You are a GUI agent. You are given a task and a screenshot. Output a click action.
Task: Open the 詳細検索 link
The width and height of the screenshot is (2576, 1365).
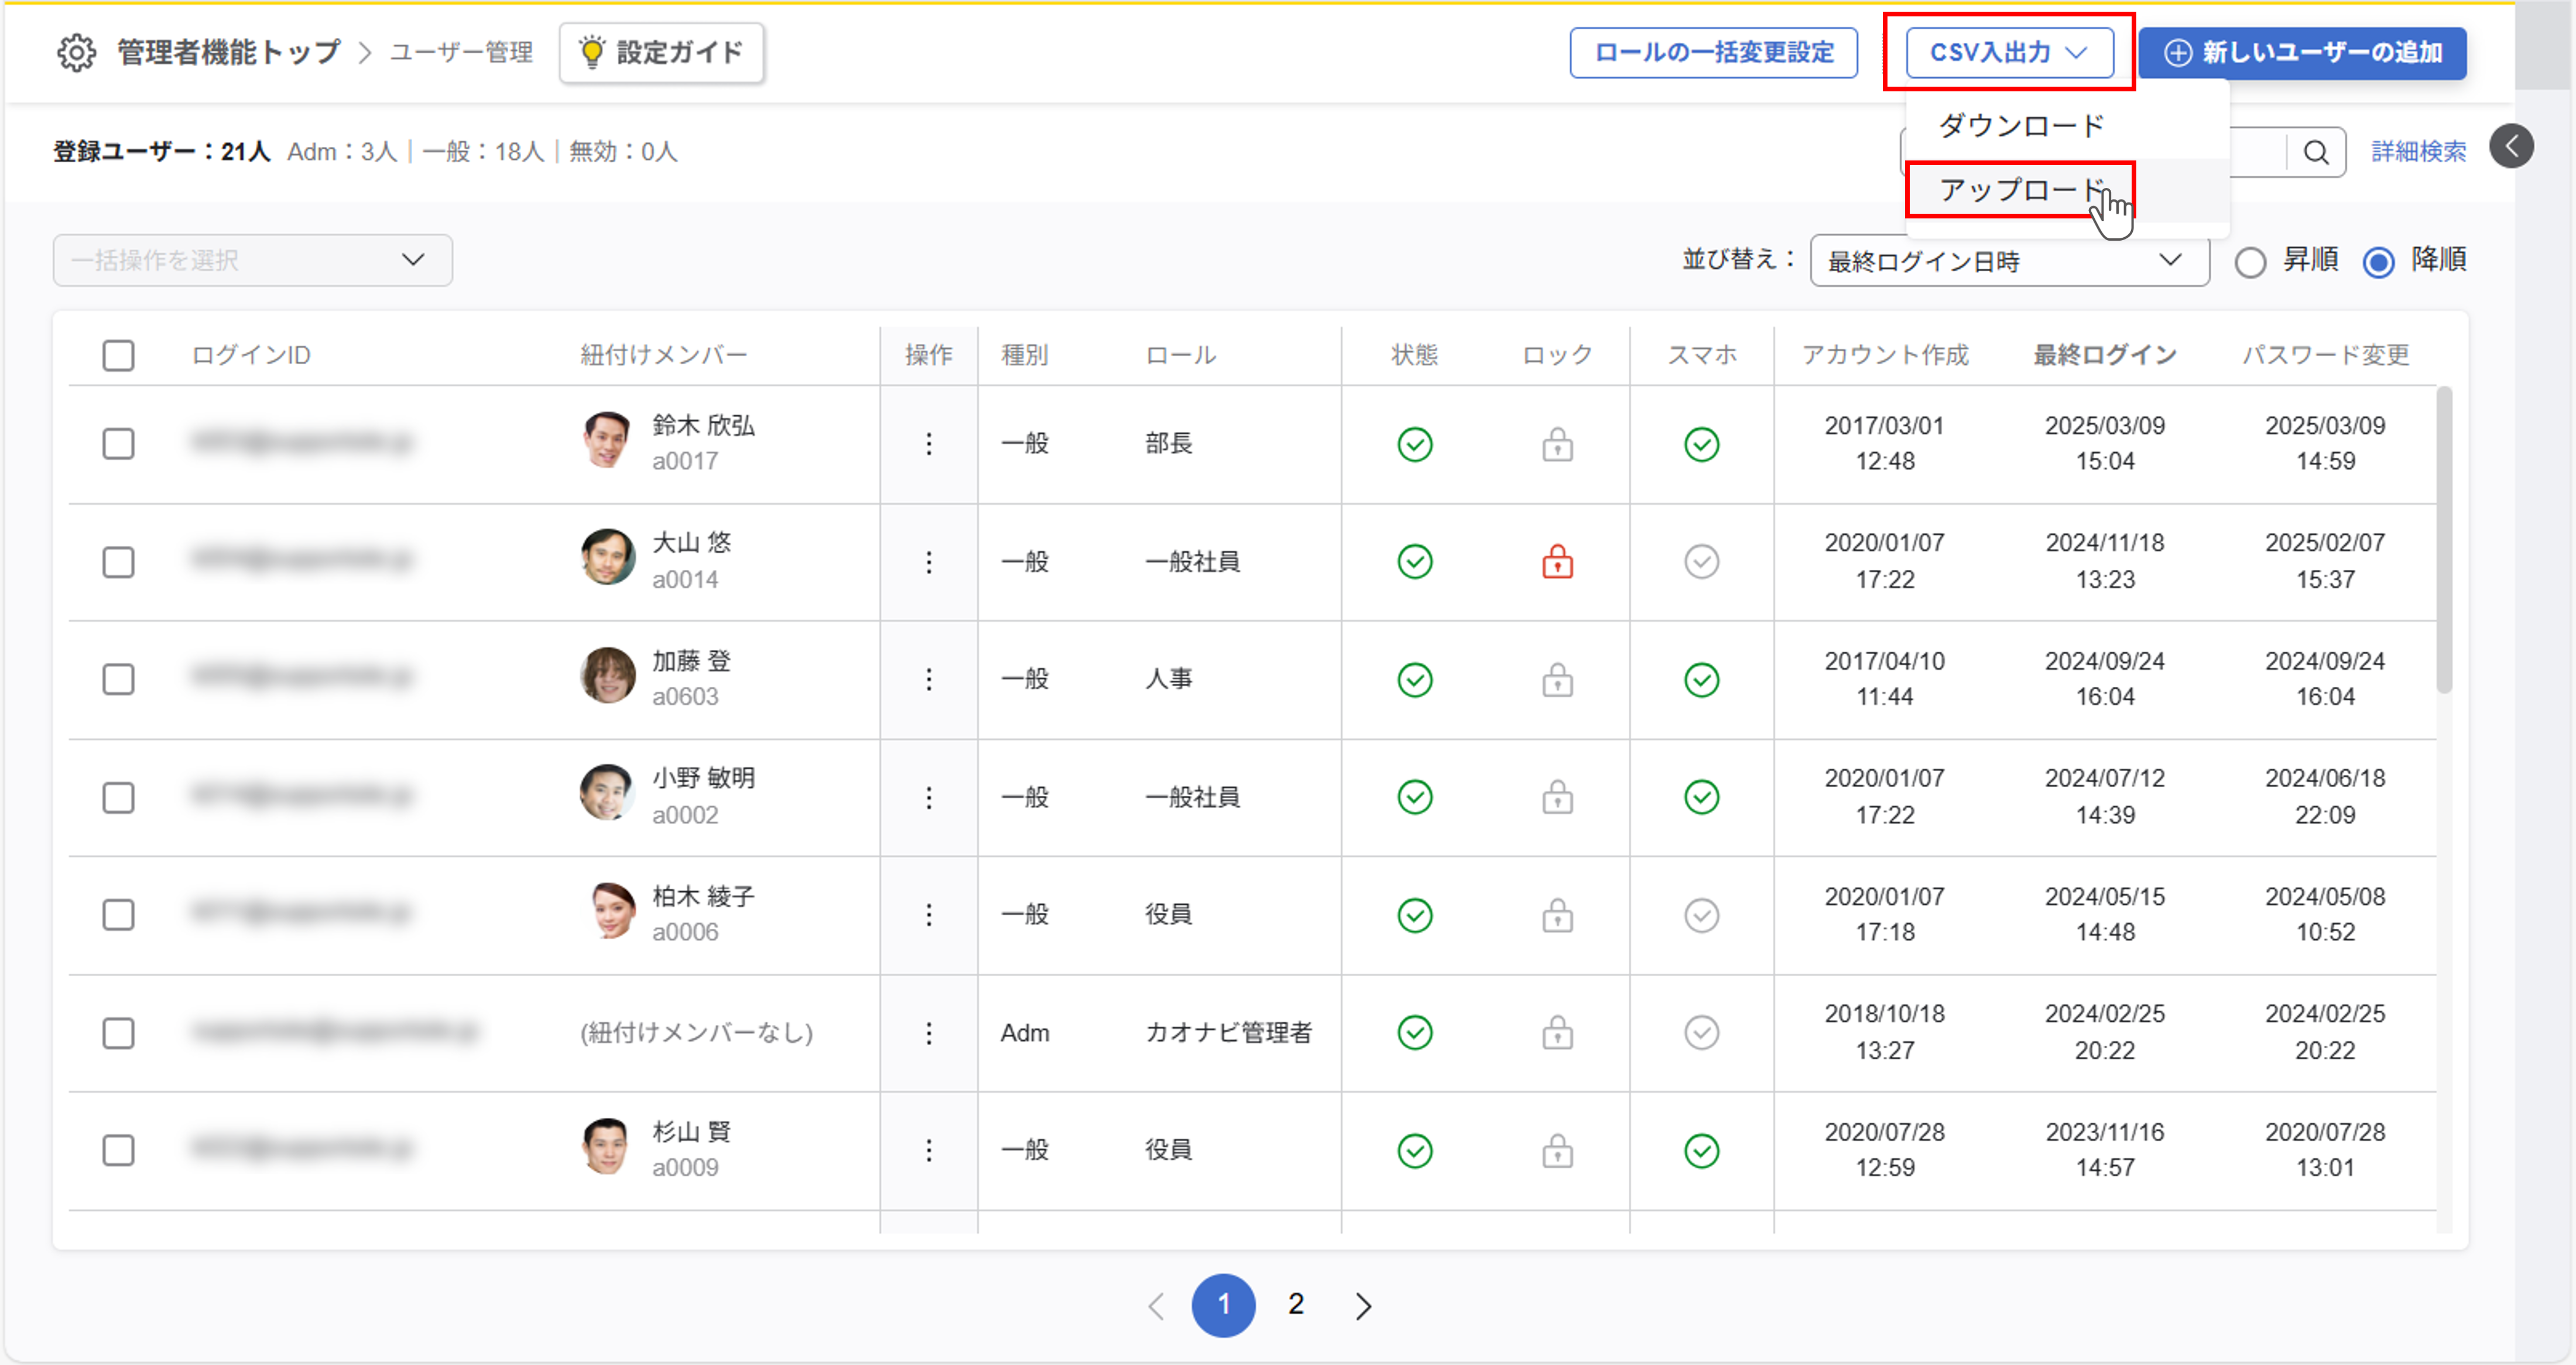click(2417, 152)
